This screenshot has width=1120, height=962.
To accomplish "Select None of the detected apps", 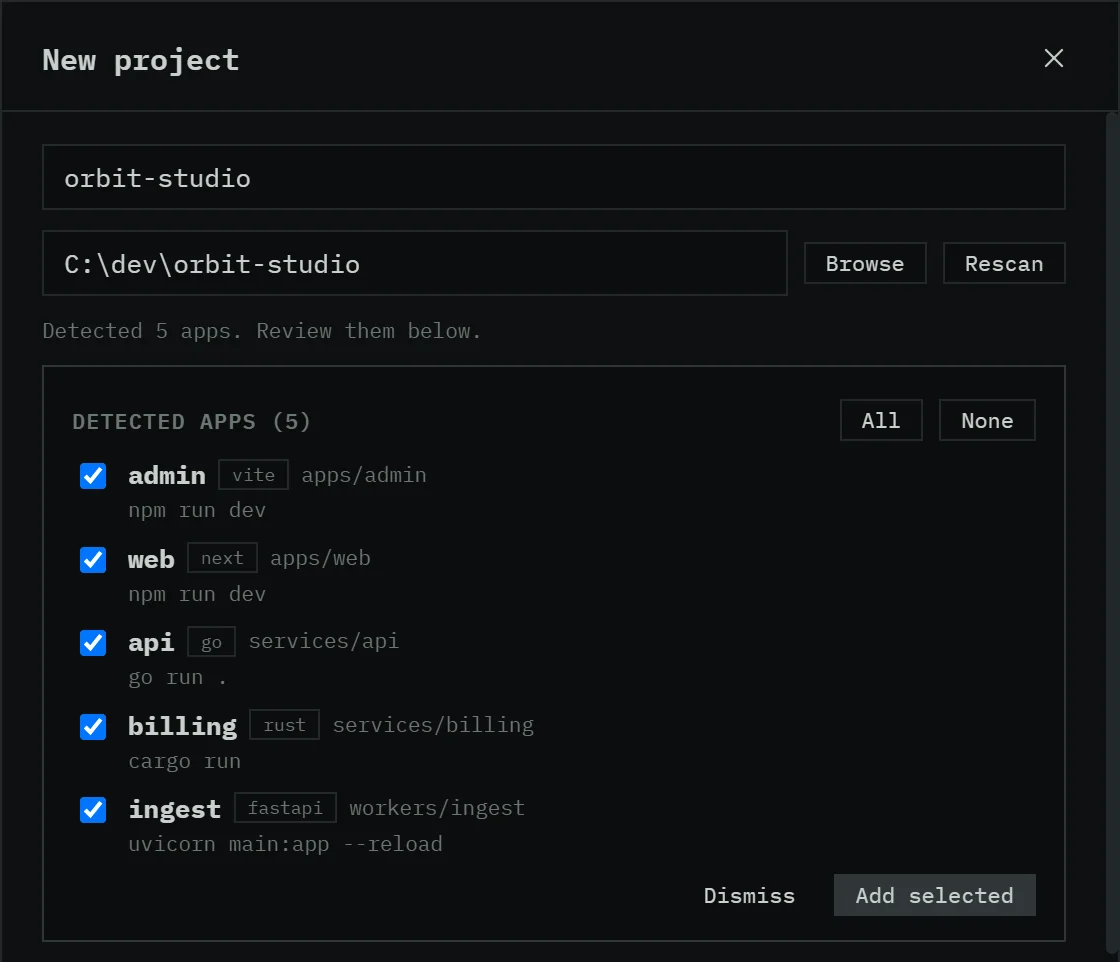I will (x=986, y=420).
